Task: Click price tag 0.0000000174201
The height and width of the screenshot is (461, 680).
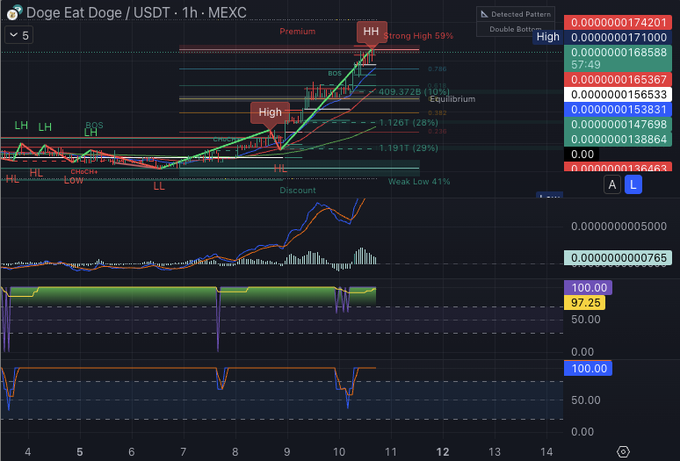Action: click(x=618, y=22)
